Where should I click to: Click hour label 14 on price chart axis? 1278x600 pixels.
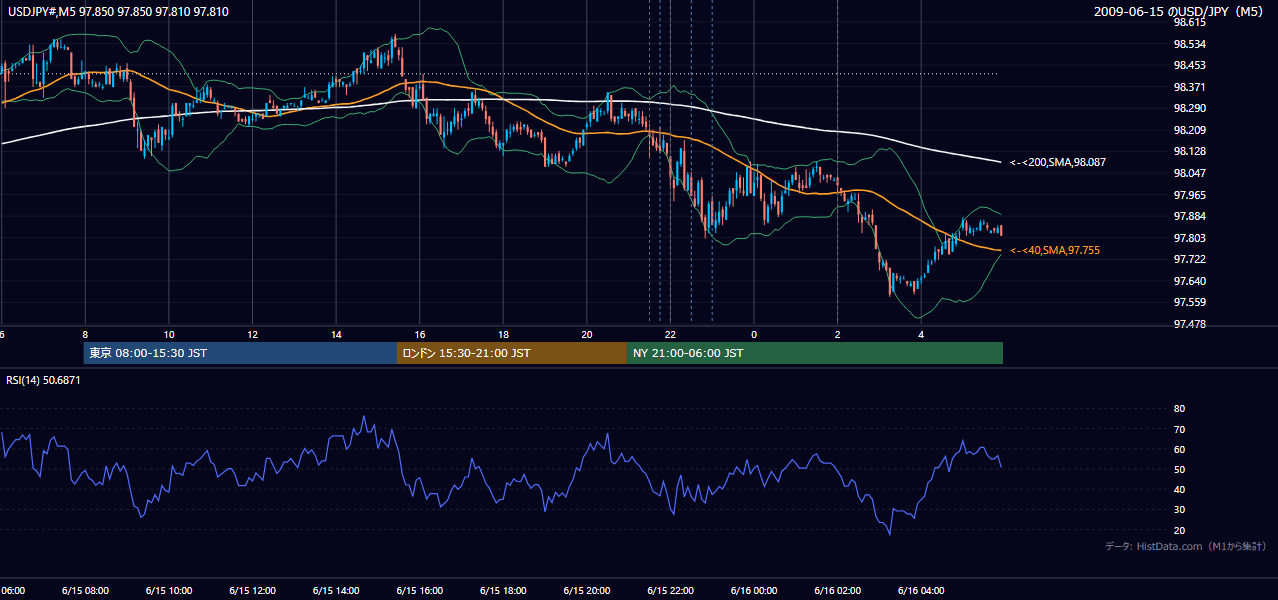336,334
